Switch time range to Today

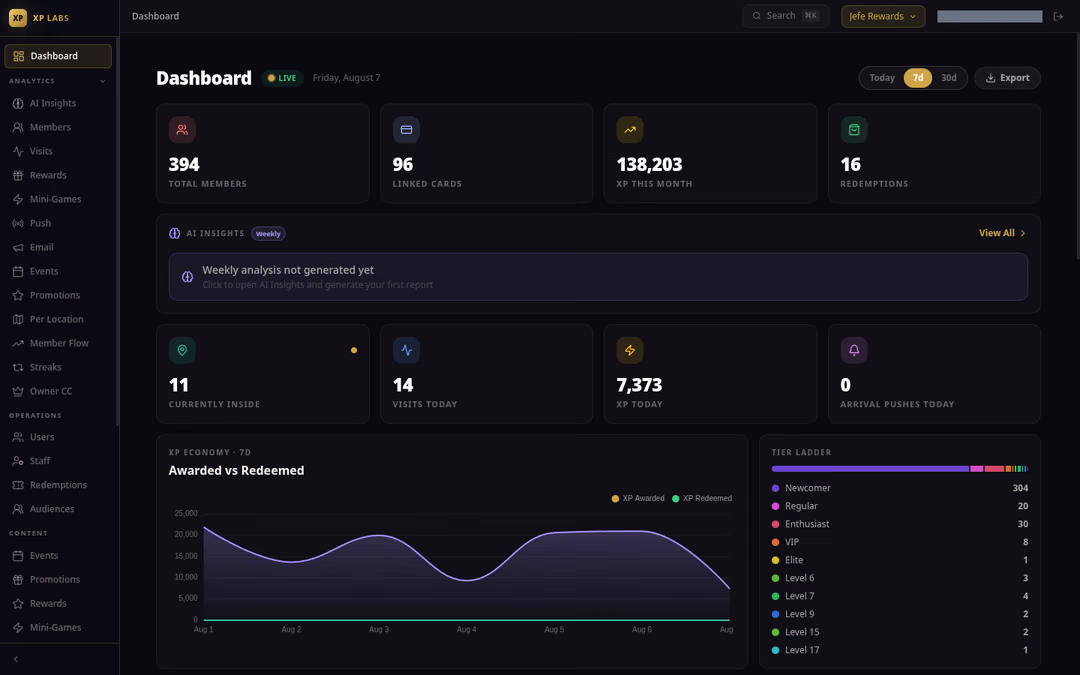(882, 78)
